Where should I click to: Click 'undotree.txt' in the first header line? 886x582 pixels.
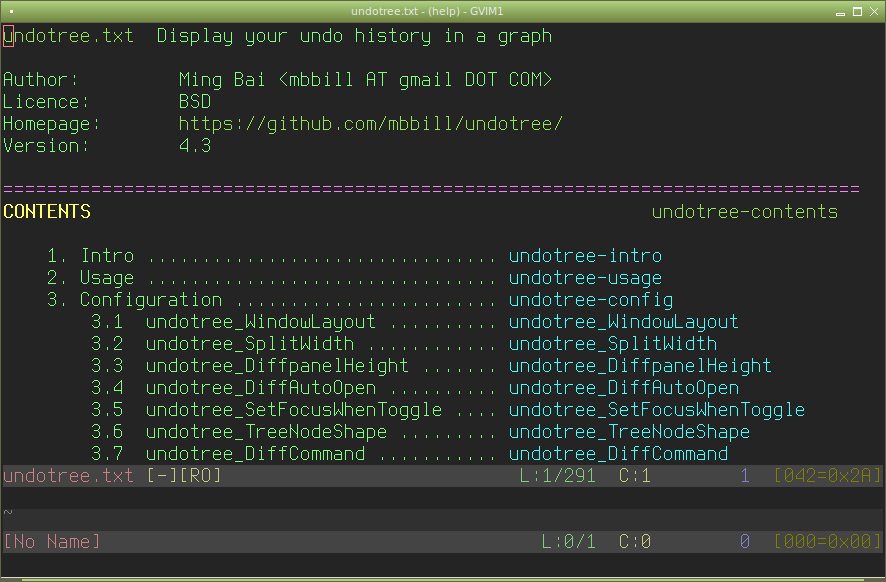pyautogui.click(x=68, y=36)
